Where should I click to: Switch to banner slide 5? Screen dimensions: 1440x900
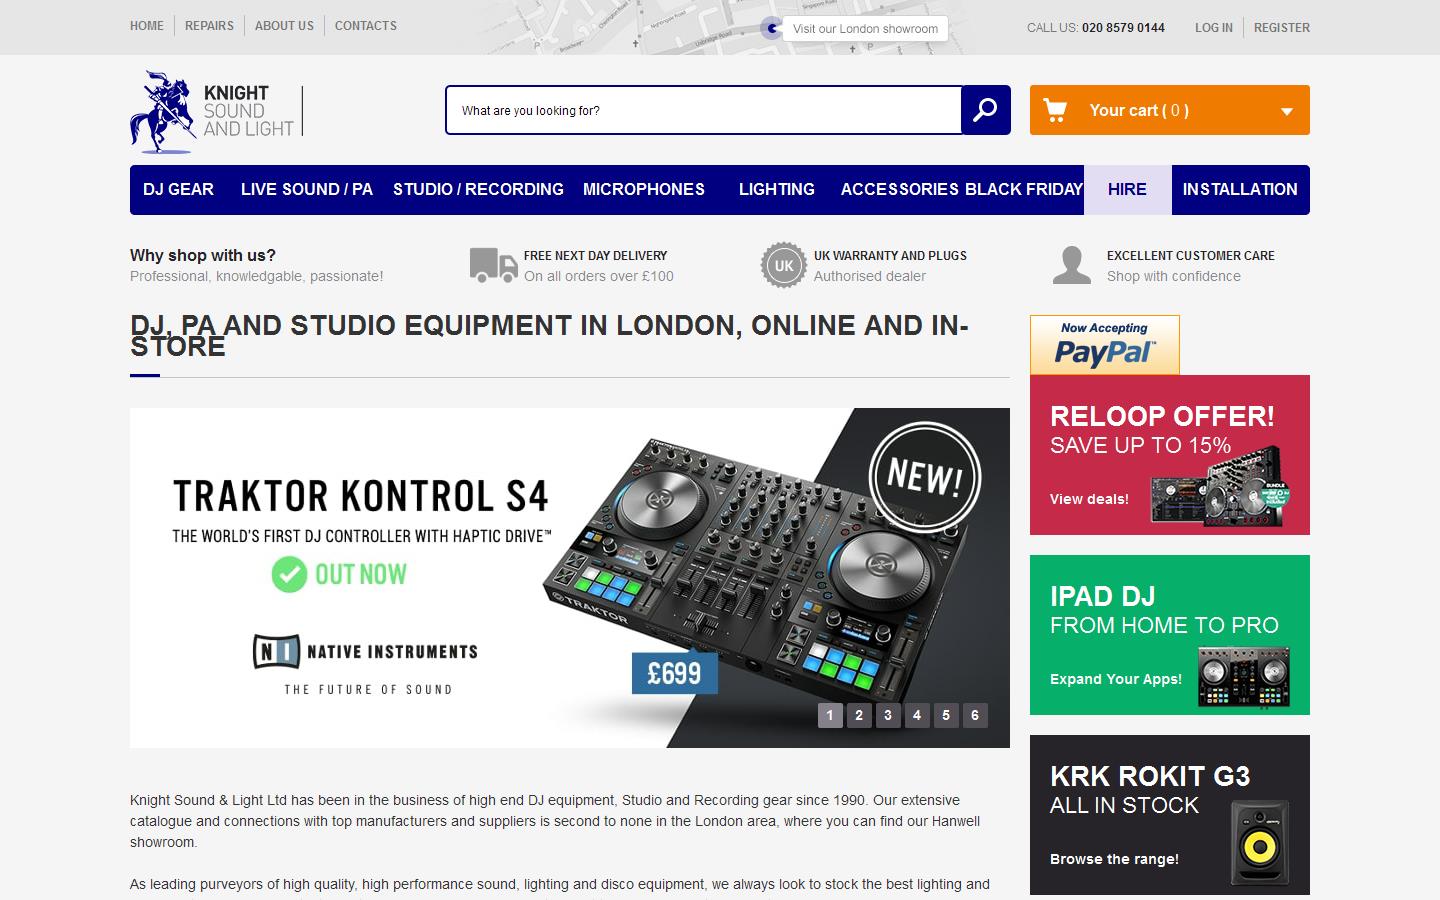tap(946, 715)
